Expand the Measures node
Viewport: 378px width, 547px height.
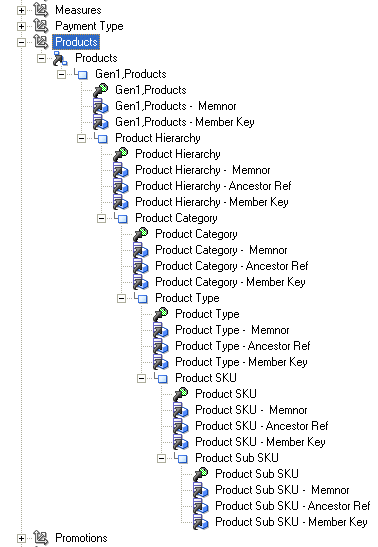[x=21, y=10]
